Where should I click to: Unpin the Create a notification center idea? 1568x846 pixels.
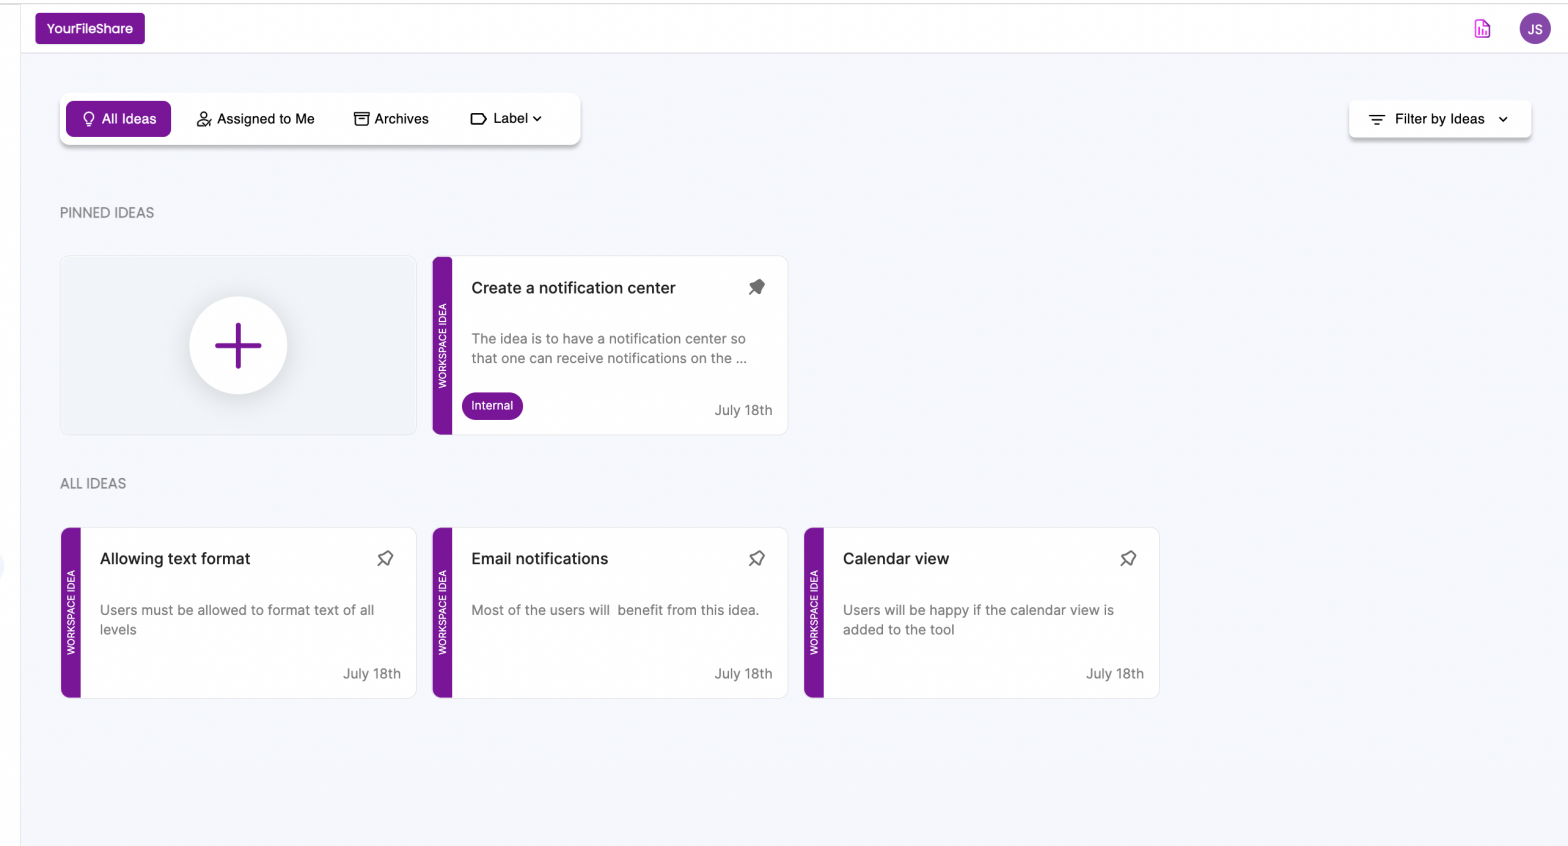click(x=757, y=288)
